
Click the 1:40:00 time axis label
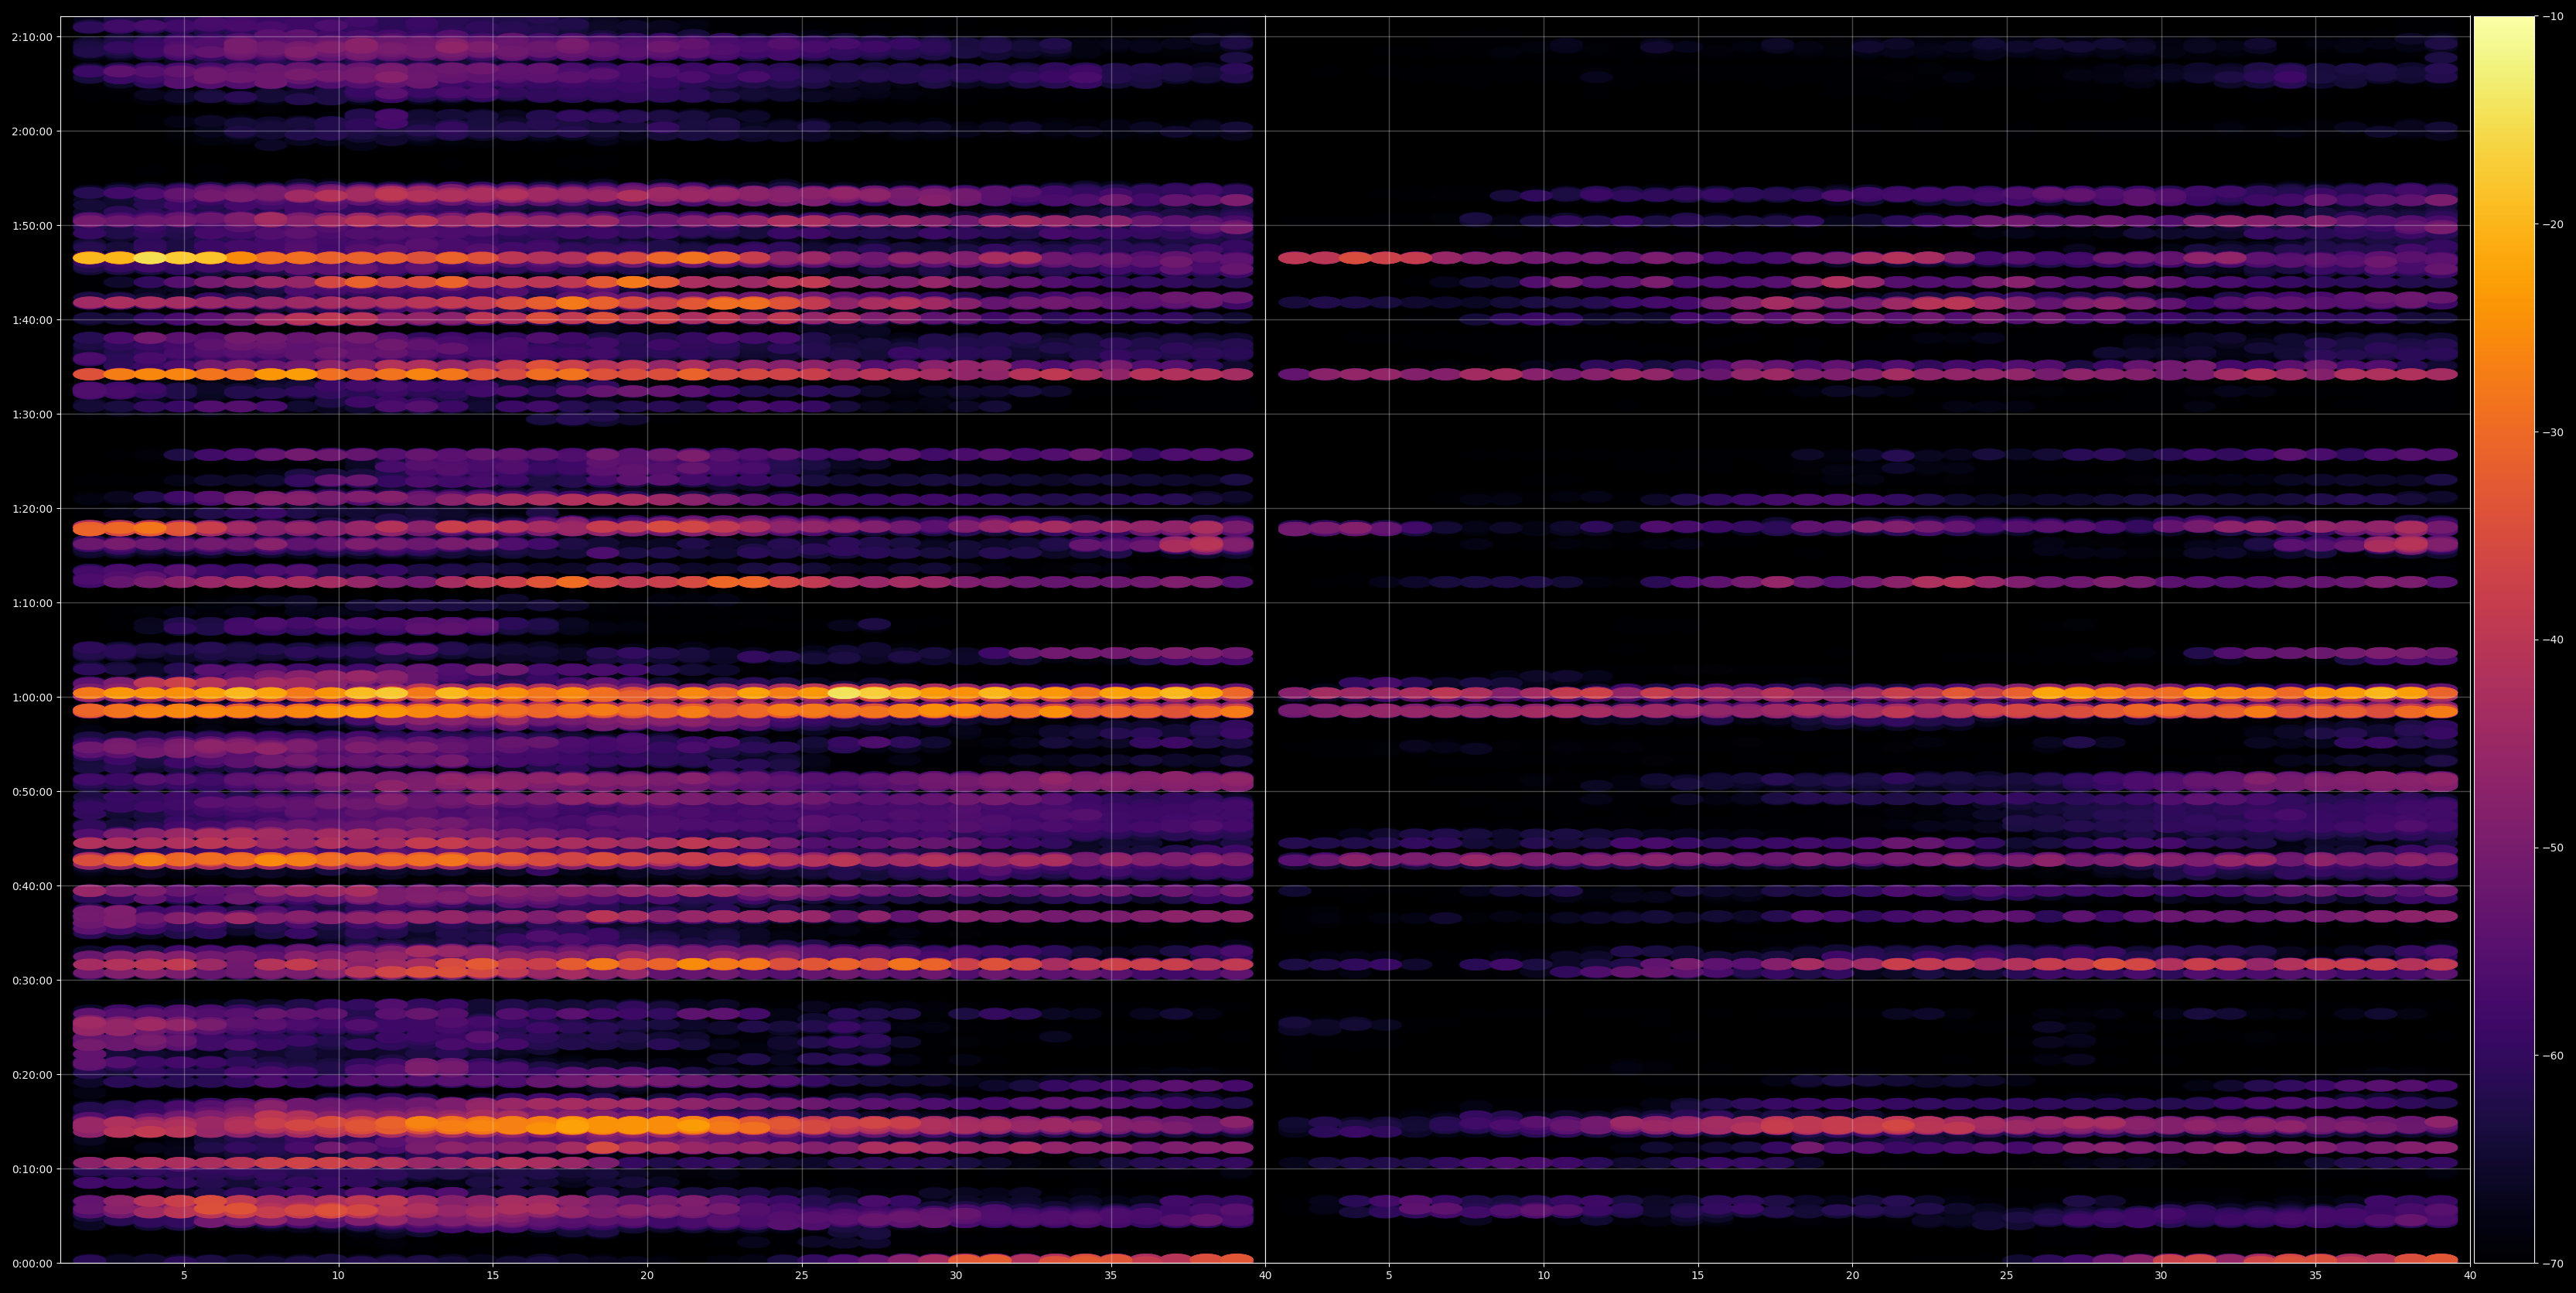click(32, 320)
